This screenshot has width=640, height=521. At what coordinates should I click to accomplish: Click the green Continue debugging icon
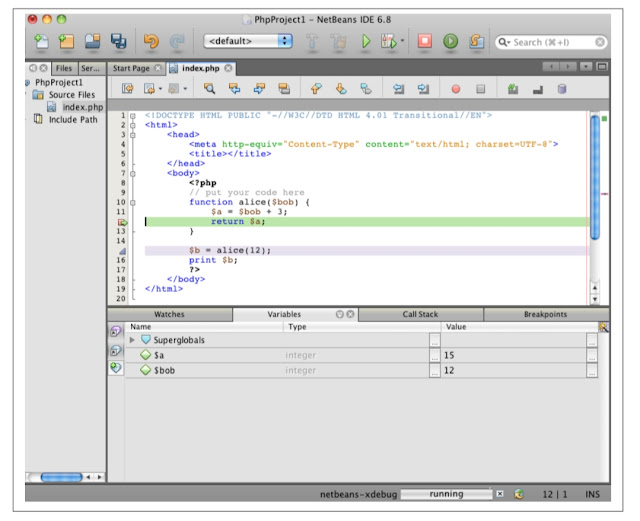pyautogui.click(x=450, y=41)
